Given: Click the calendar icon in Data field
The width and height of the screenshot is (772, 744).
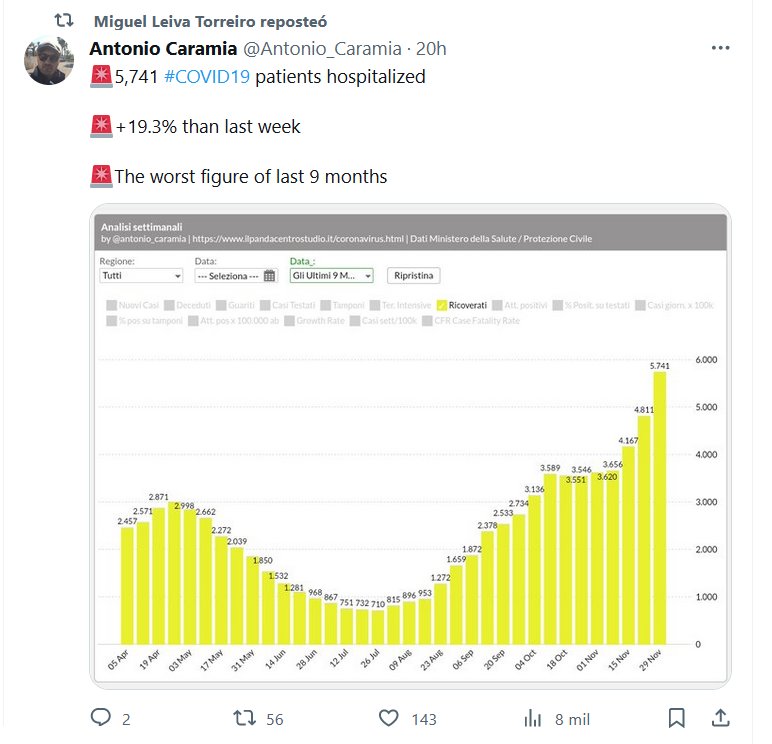Looking at the screenshot, I should point(269,276).
